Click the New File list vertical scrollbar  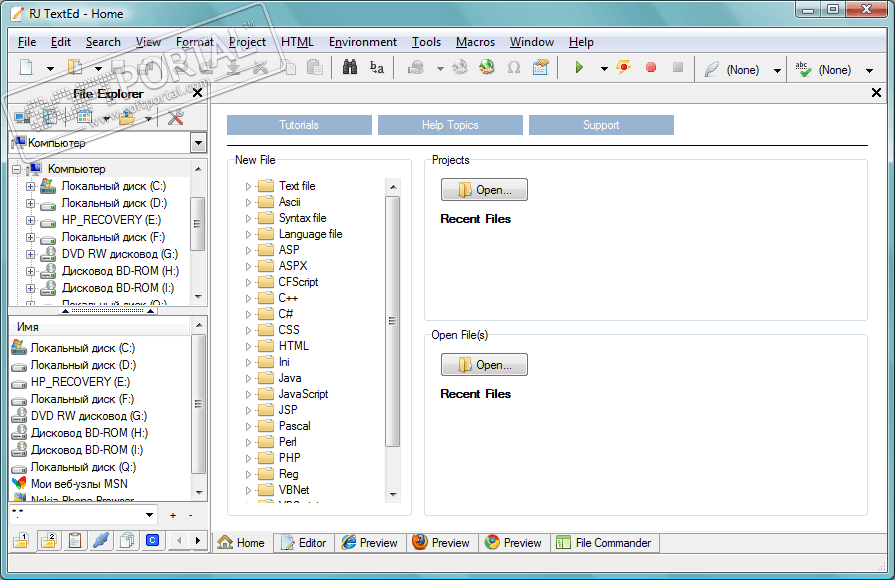(x=393, y=341)
